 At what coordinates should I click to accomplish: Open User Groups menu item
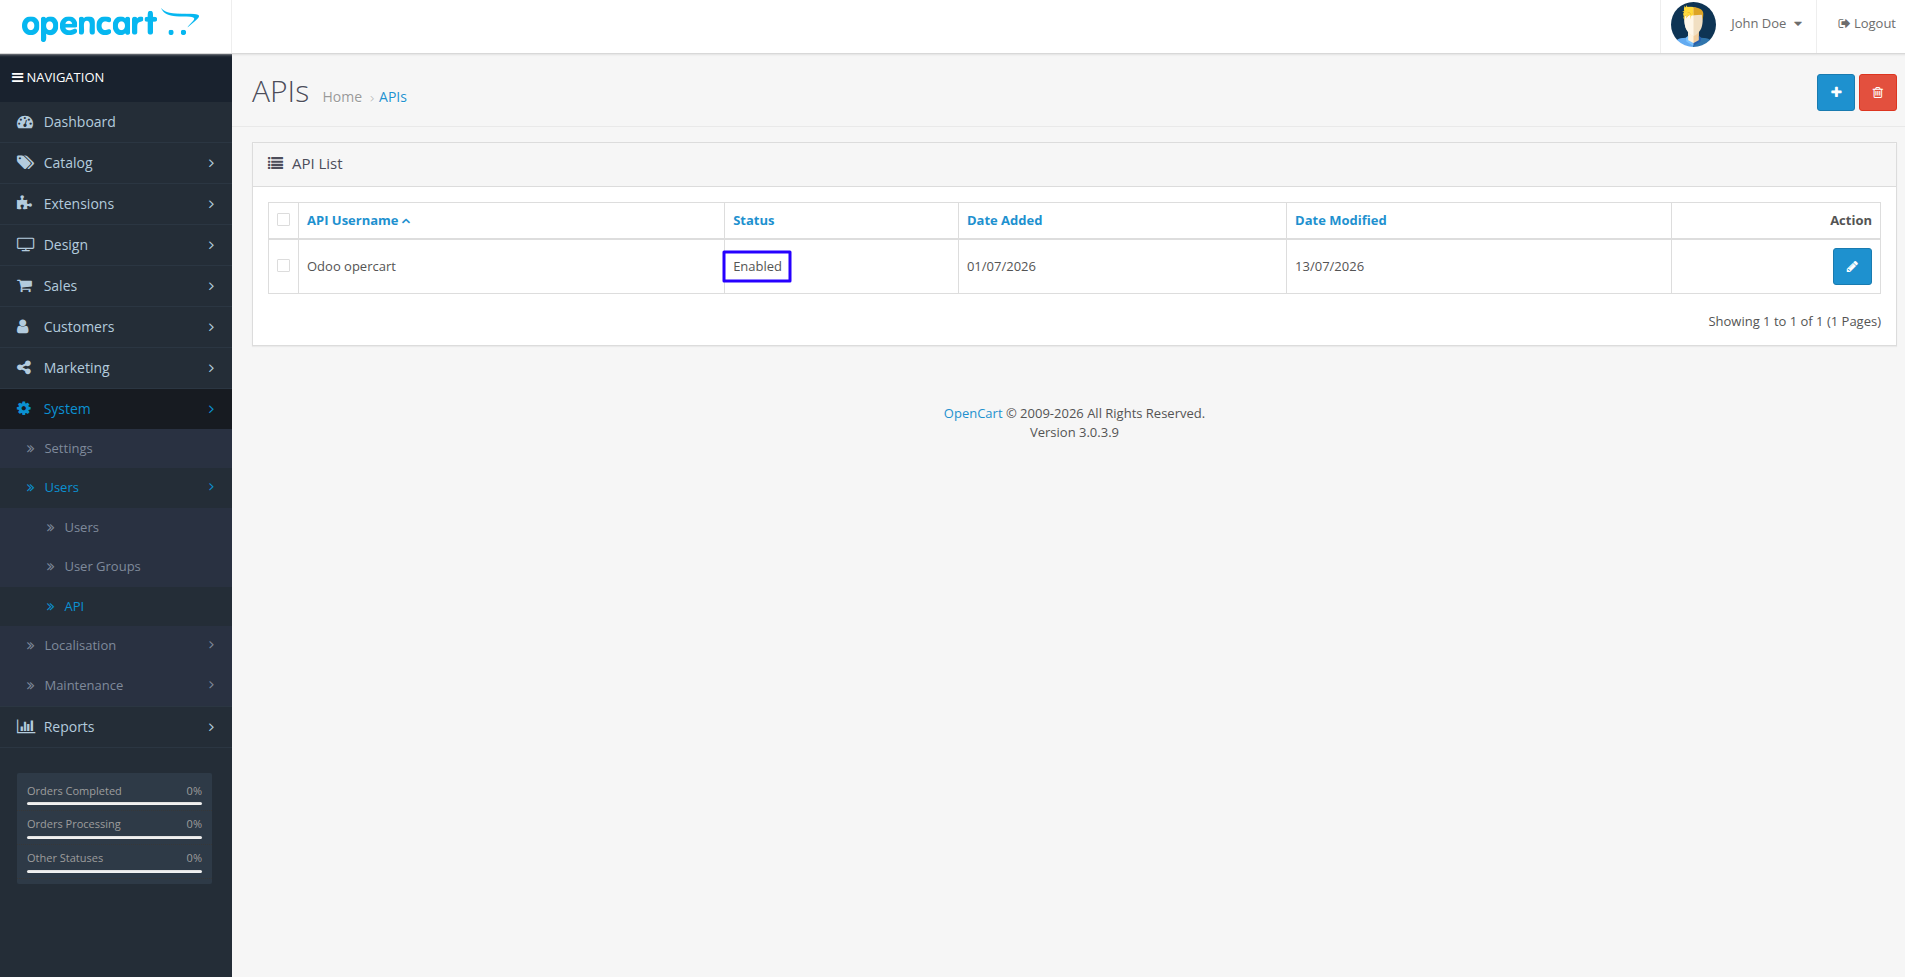tap(116, 567)
